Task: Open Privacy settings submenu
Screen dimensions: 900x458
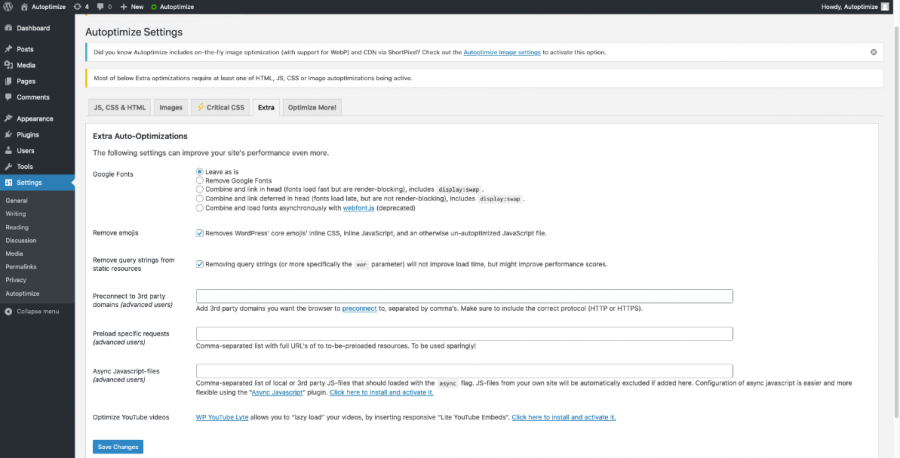Action: point(16,280)
